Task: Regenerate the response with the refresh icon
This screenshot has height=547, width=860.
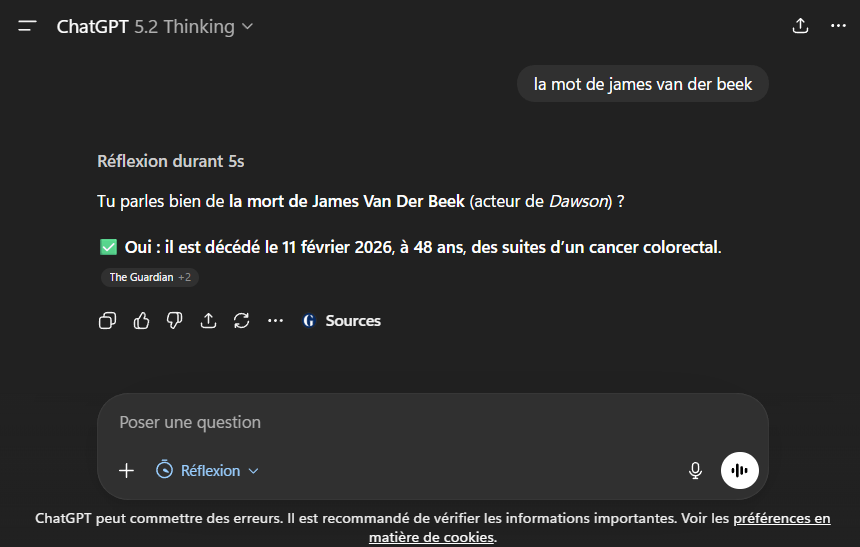Action: (x=242, y=320)
